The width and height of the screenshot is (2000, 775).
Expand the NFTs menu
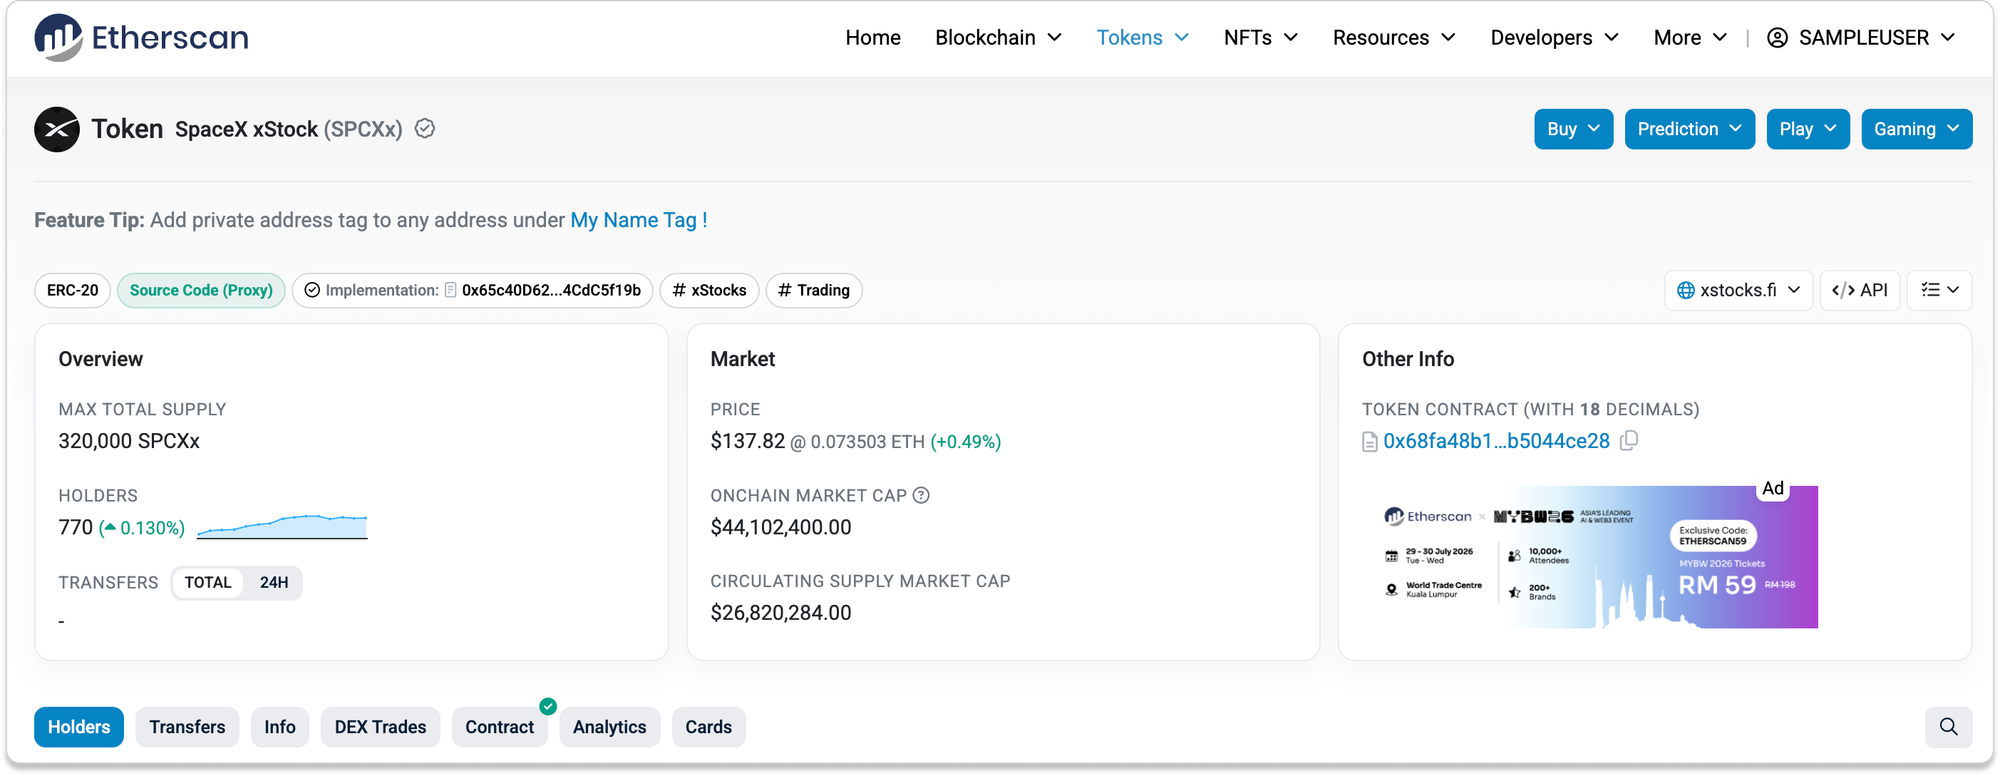click(1260, 38)
